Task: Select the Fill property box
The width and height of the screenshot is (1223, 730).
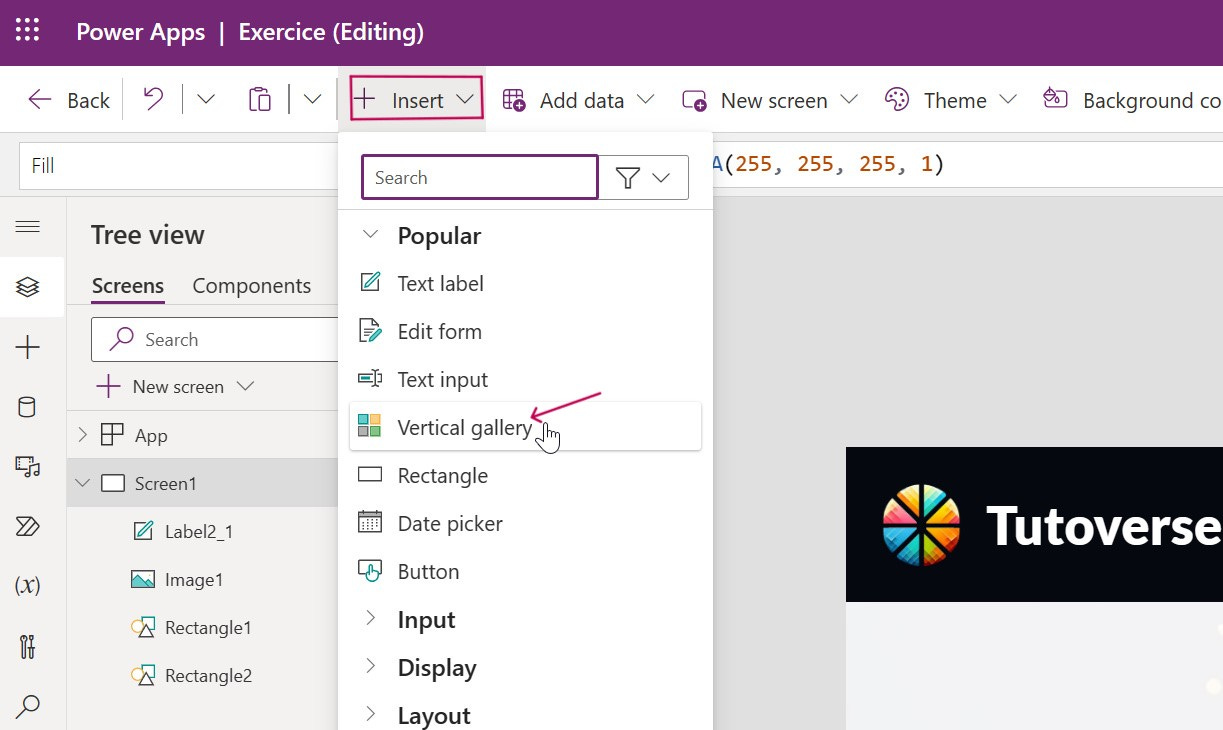Action: [178, 165]
